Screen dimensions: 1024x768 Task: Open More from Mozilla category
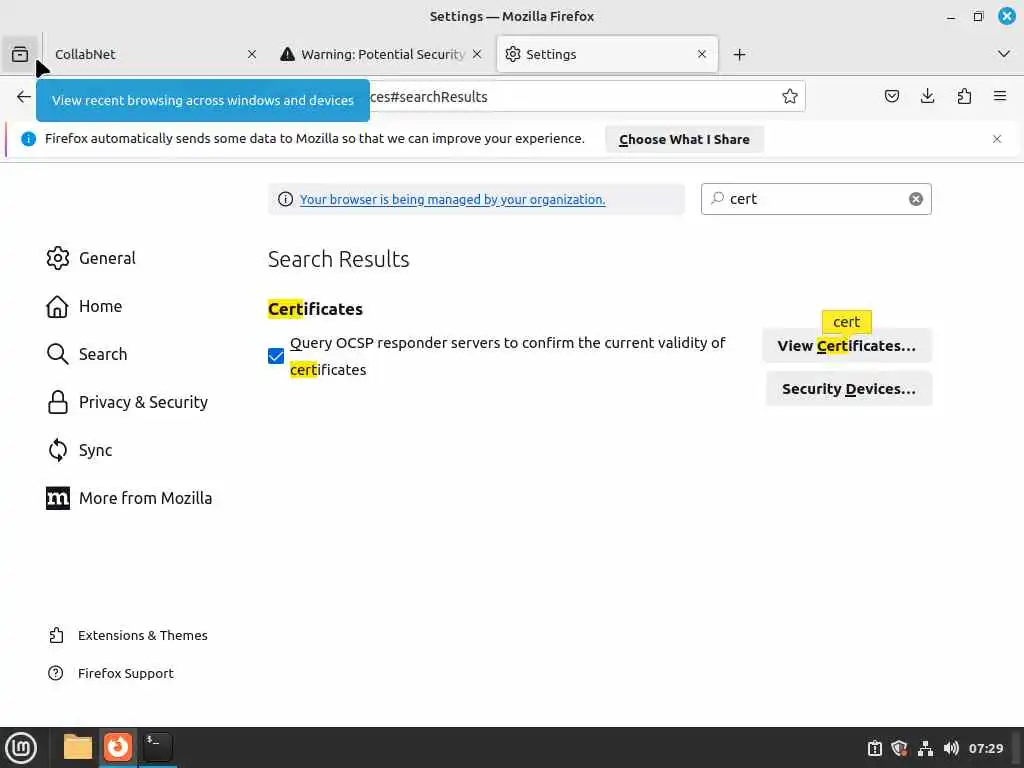[129, 498]
